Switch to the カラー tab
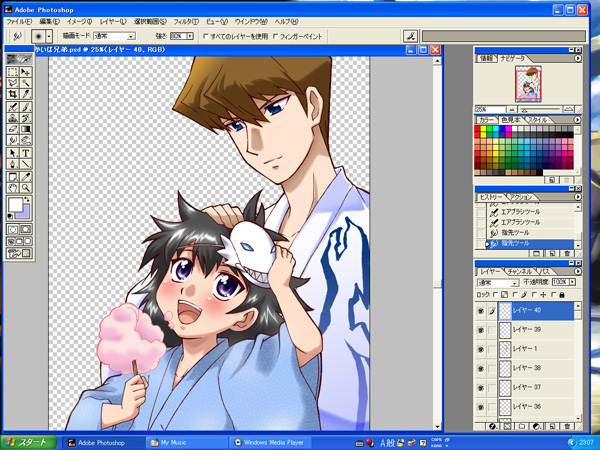The height and width of the screenshot is (450, 600). [x=486, y=120]
